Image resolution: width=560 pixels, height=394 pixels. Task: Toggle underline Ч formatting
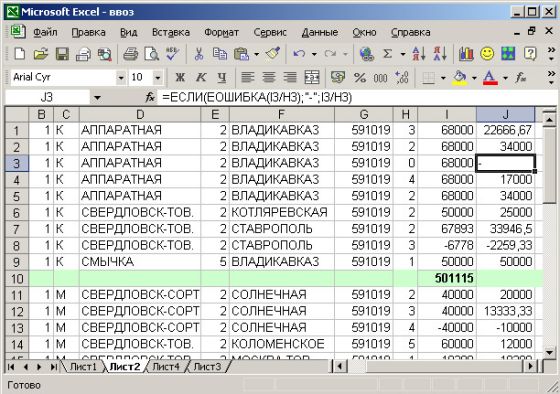click(x=222, y=77)
